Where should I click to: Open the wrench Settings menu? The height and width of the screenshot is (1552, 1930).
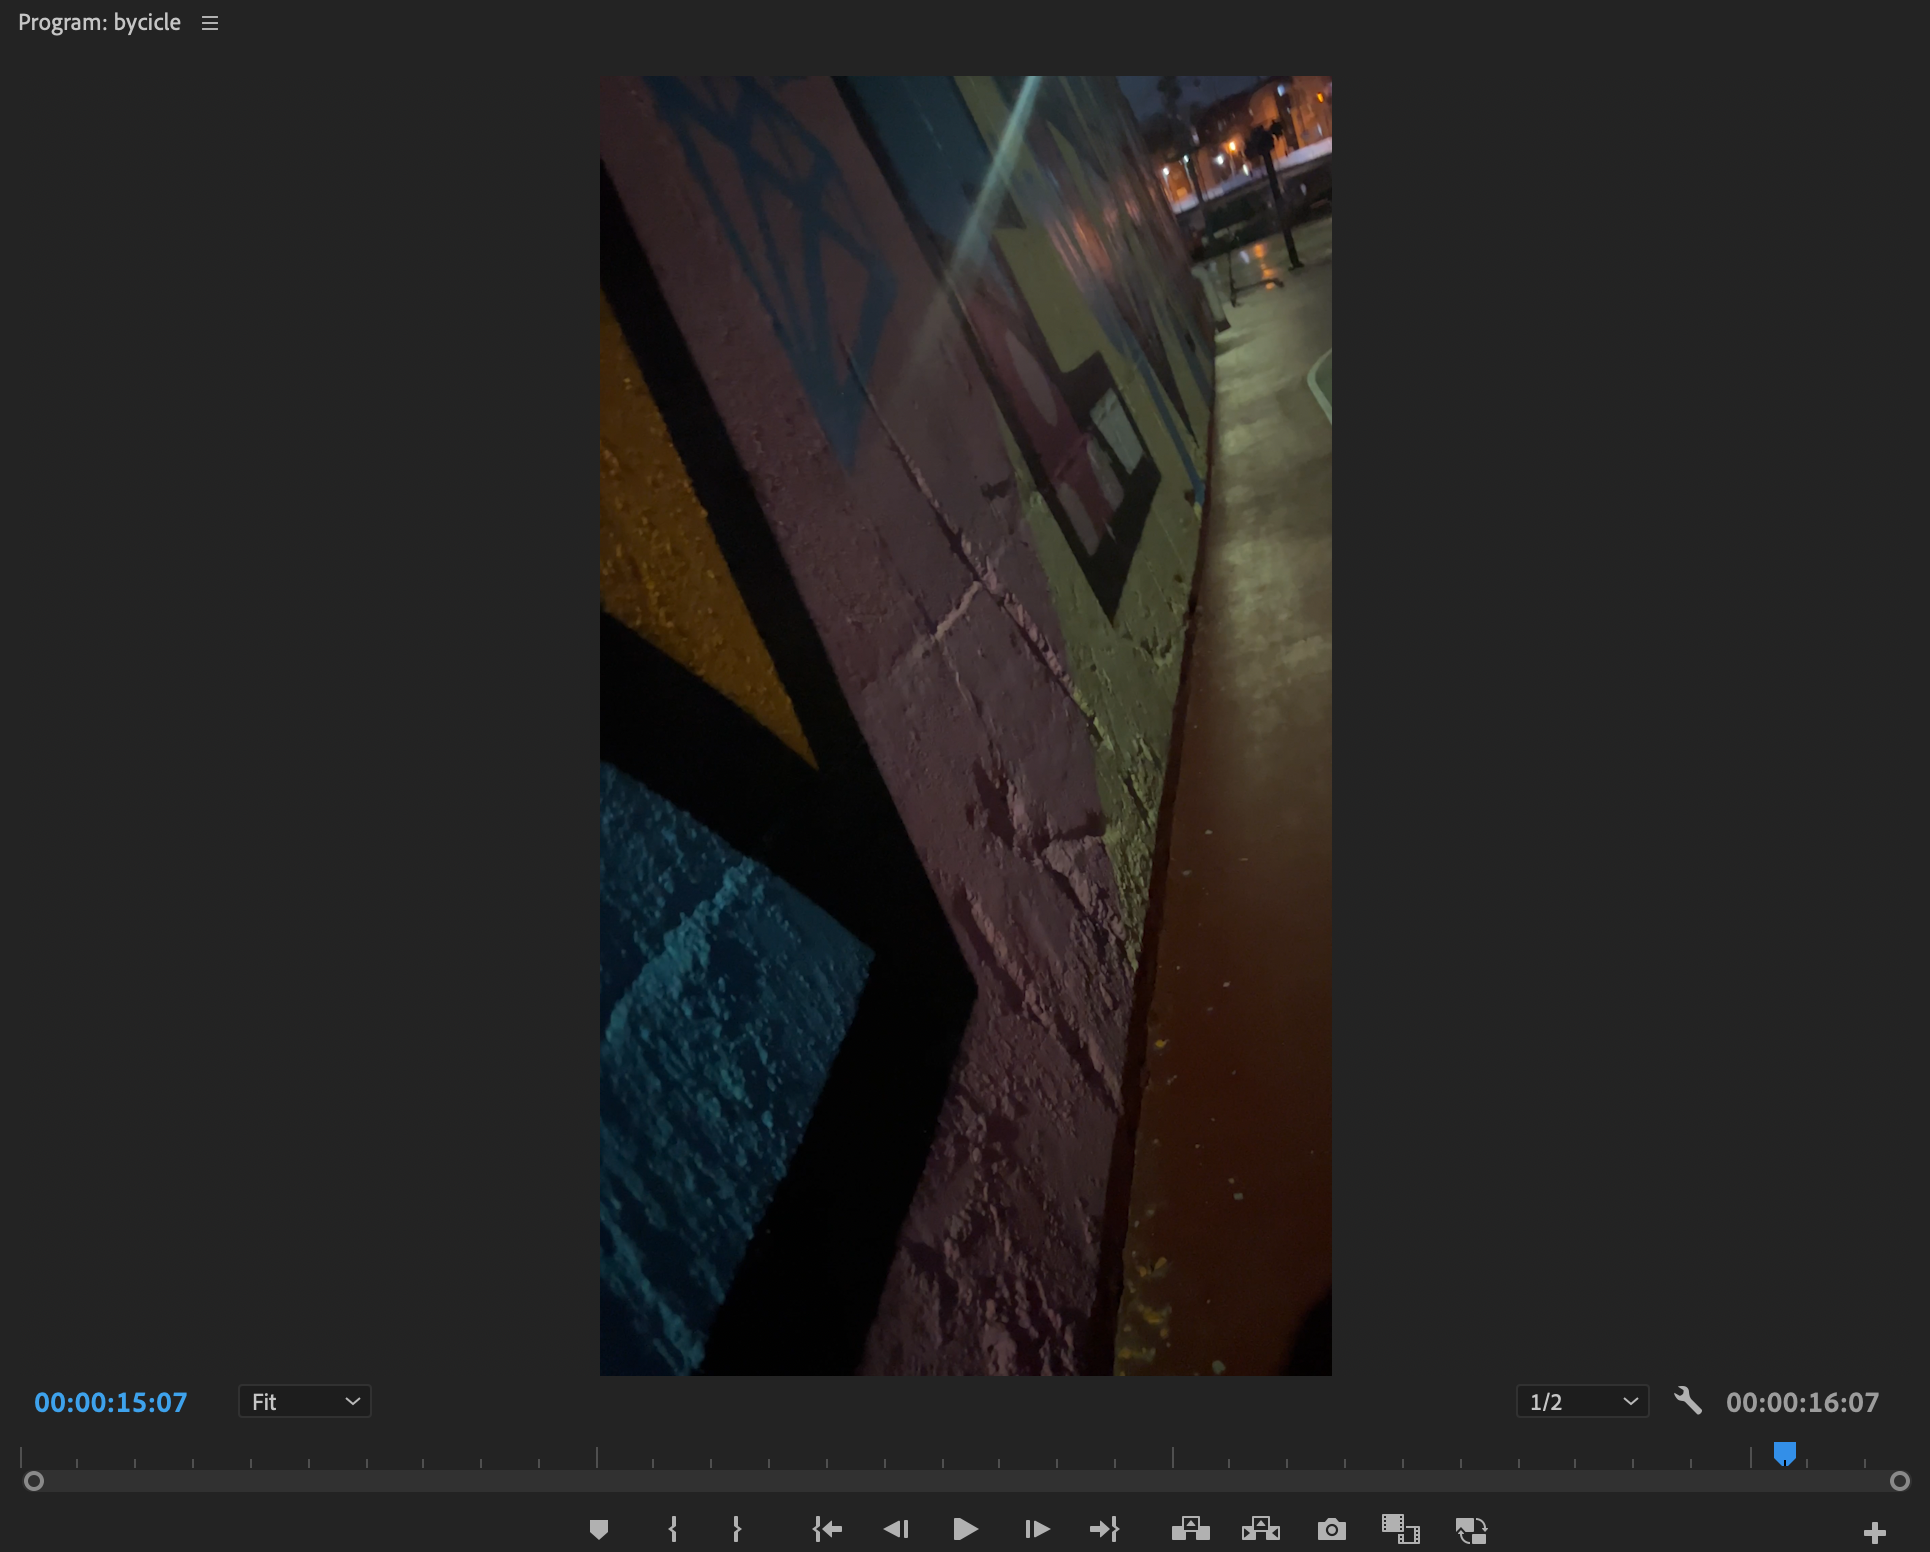[x=1688, y=1401]
